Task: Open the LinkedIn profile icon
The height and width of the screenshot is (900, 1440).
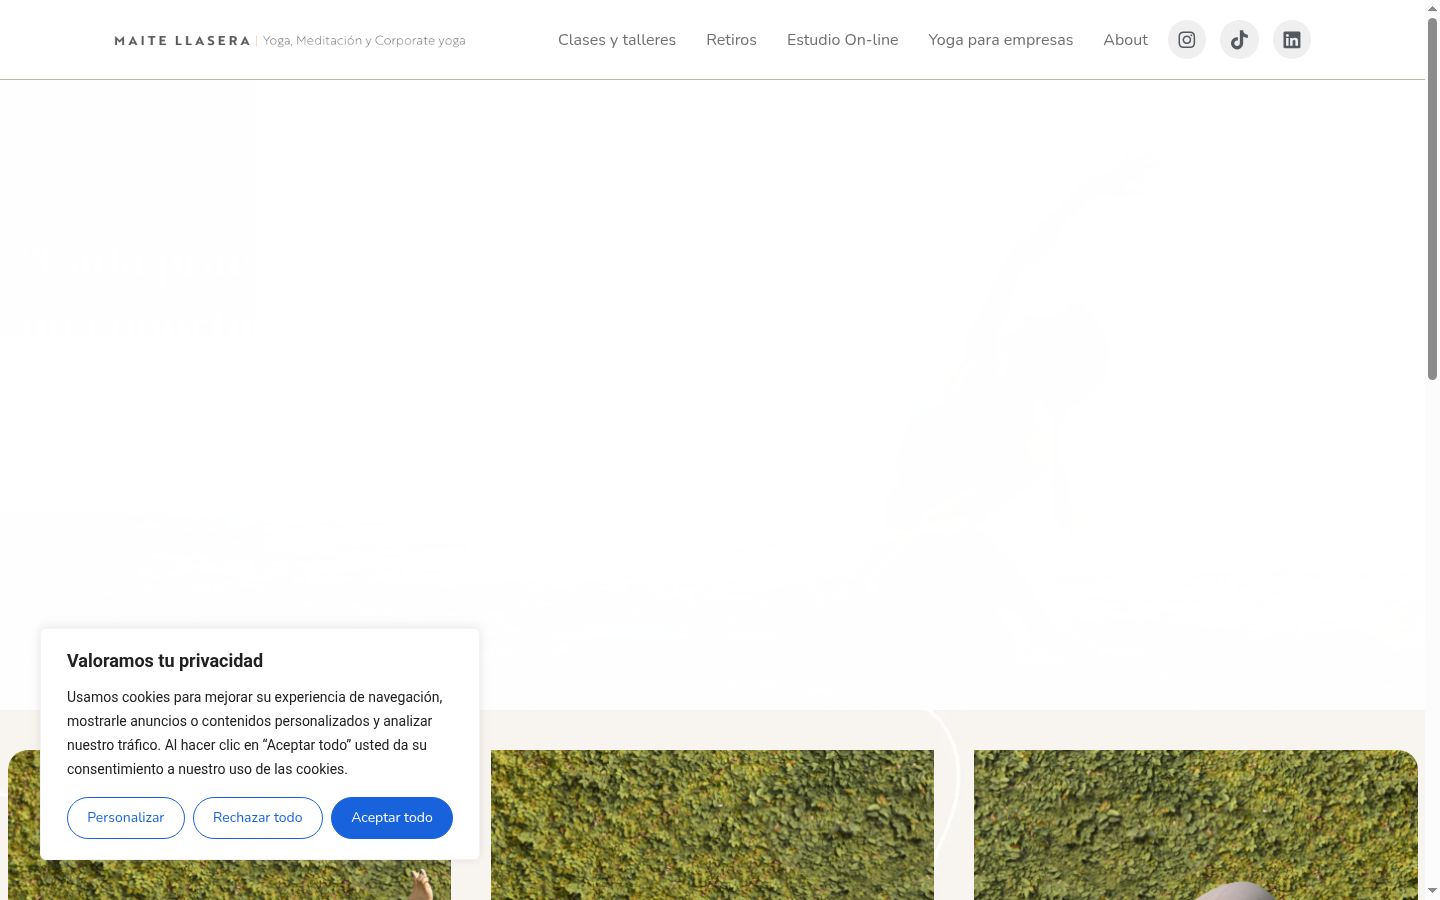Action: click(x=1292, y=40)
